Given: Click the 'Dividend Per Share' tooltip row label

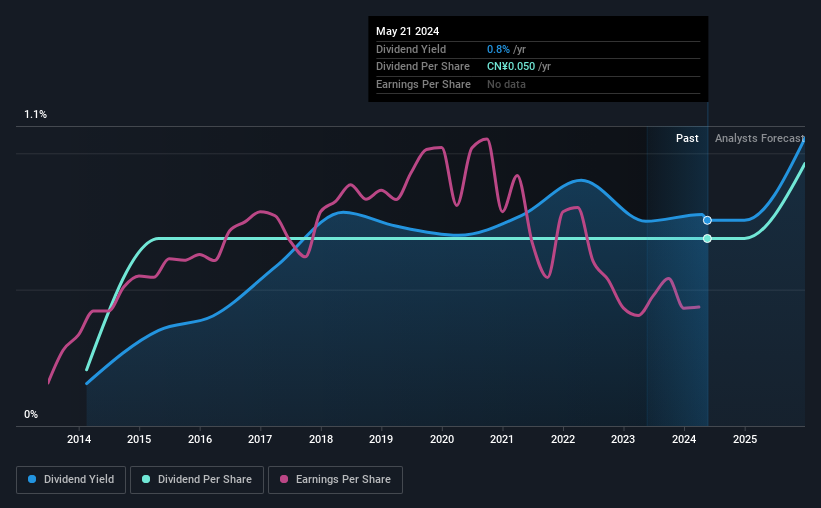Looking at the screenshot, I should coord(423,67).
